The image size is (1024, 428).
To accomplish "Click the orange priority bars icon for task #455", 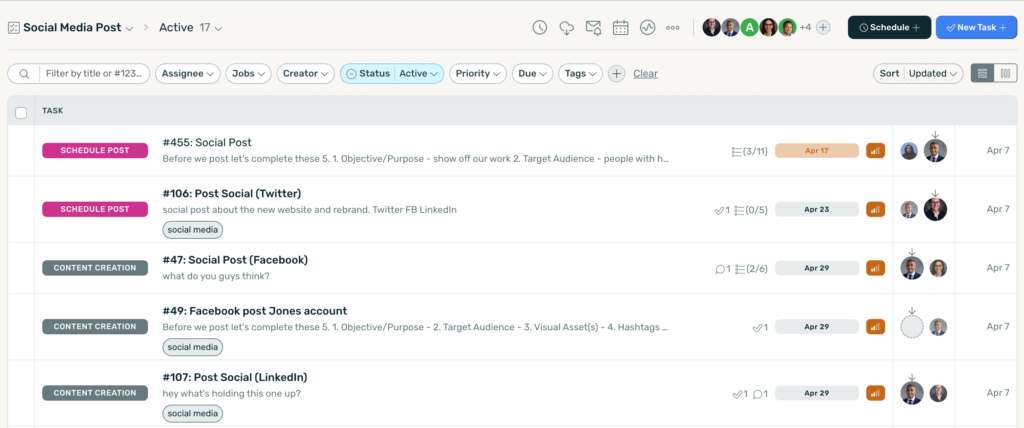I will coord(875,151).
